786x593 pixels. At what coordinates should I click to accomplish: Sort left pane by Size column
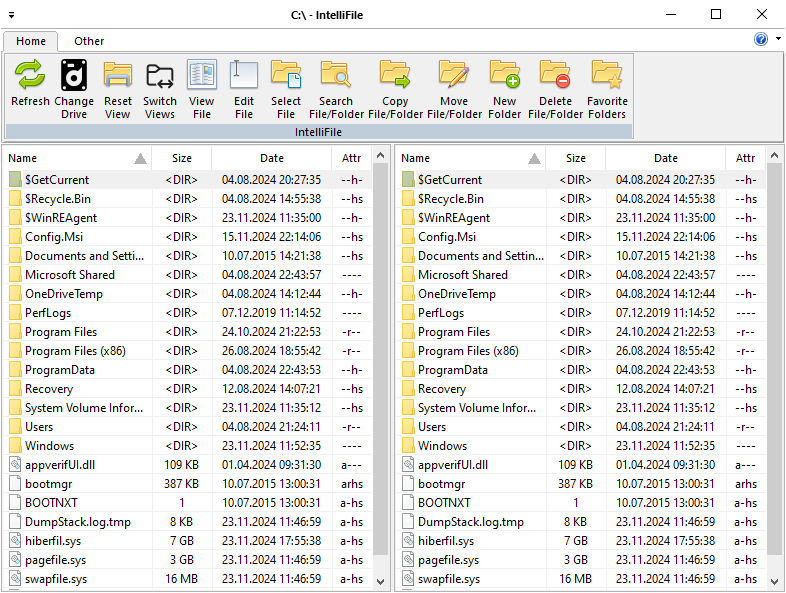coord(181,158)
